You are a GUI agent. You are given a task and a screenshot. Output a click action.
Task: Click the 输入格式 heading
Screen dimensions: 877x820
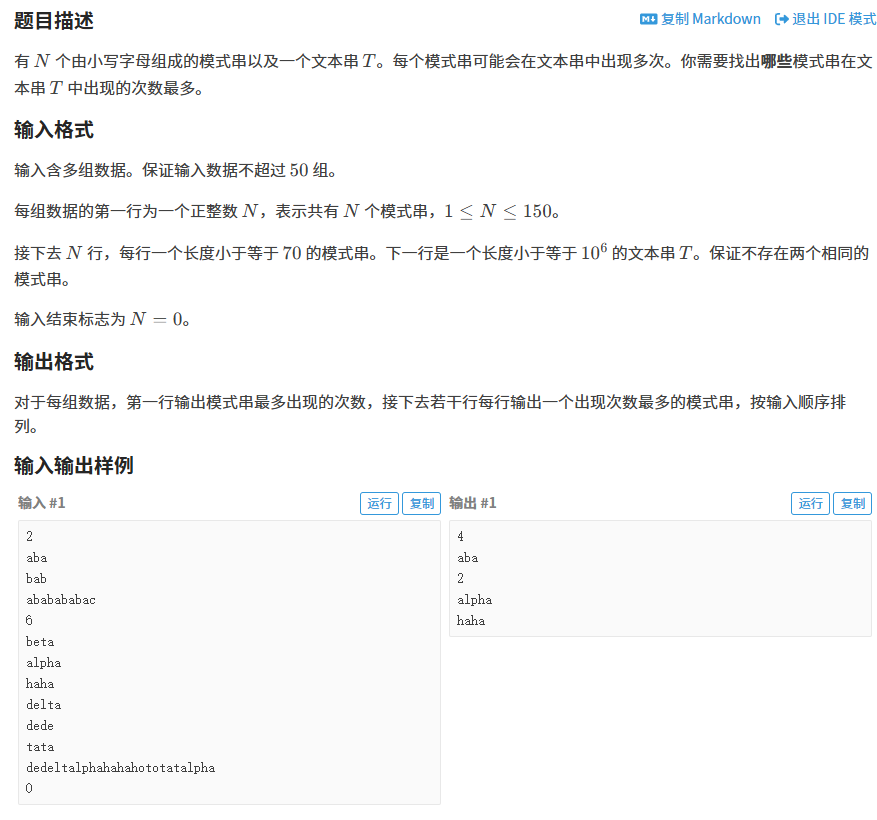pyautogui.click(x=54, y=130)
